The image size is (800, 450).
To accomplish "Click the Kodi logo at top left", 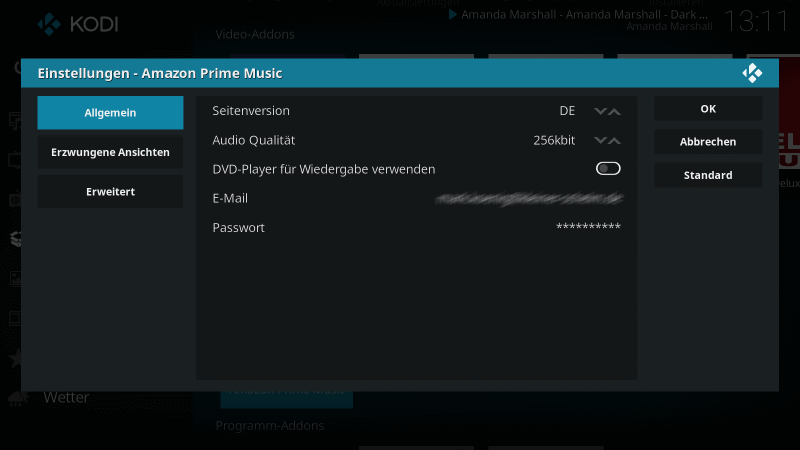I will 78,24.
